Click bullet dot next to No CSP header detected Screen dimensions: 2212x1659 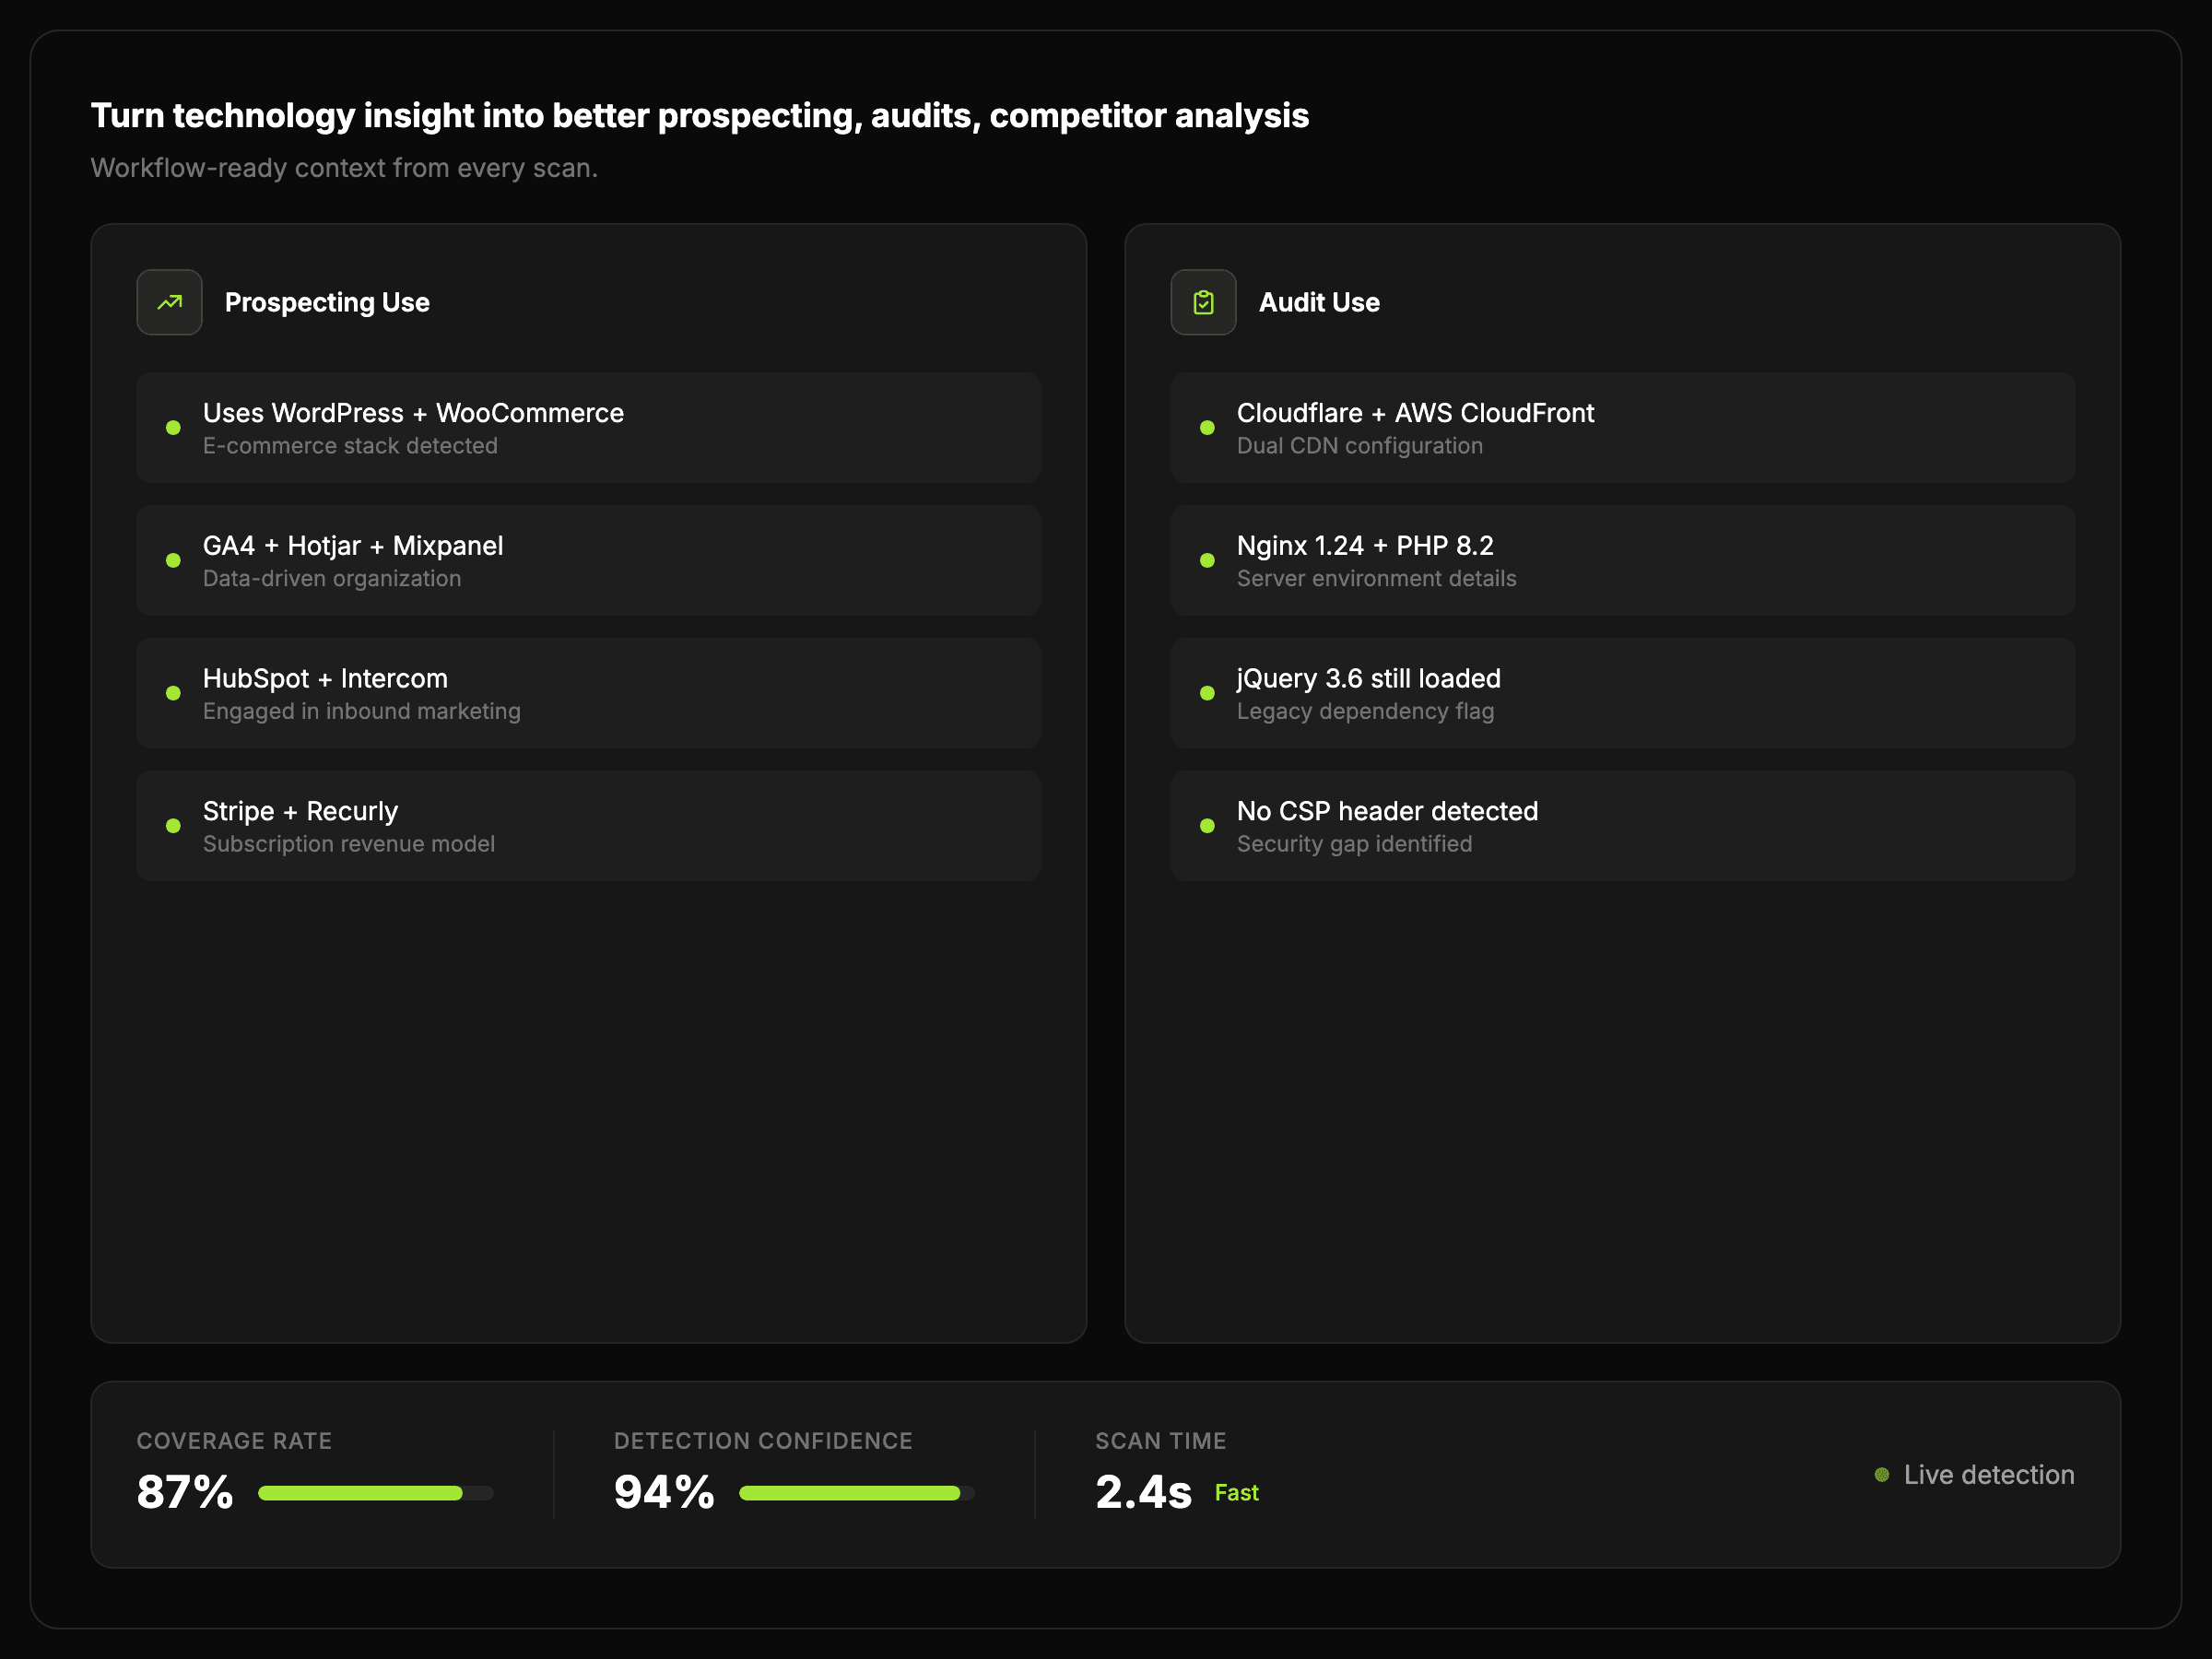[1207, 826]
